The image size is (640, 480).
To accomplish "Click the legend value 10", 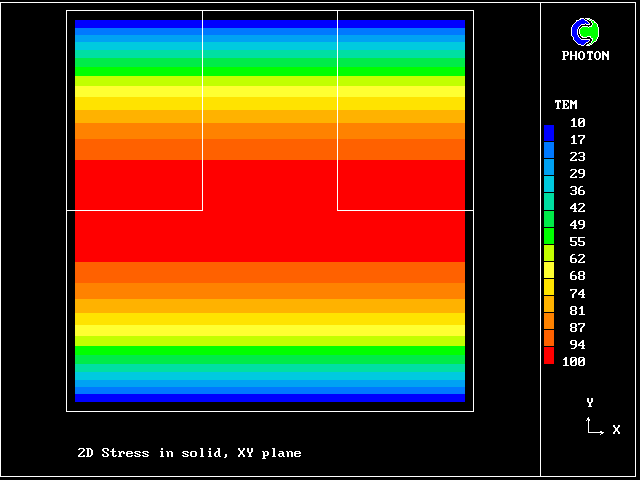I will (578, 122).
